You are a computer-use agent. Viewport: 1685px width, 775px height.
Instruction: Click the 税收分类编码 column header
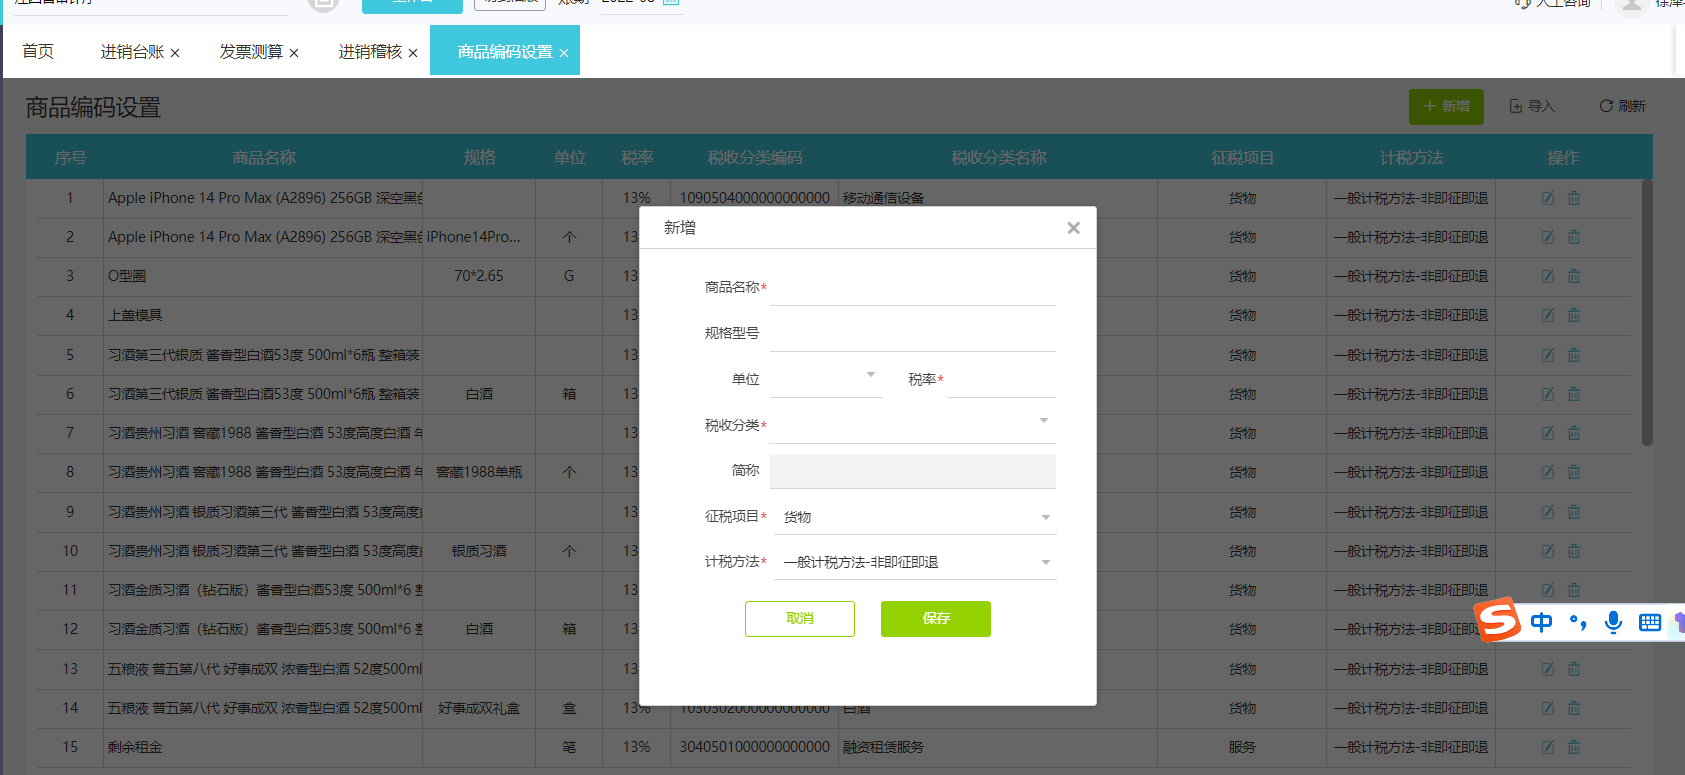point(755,158)
